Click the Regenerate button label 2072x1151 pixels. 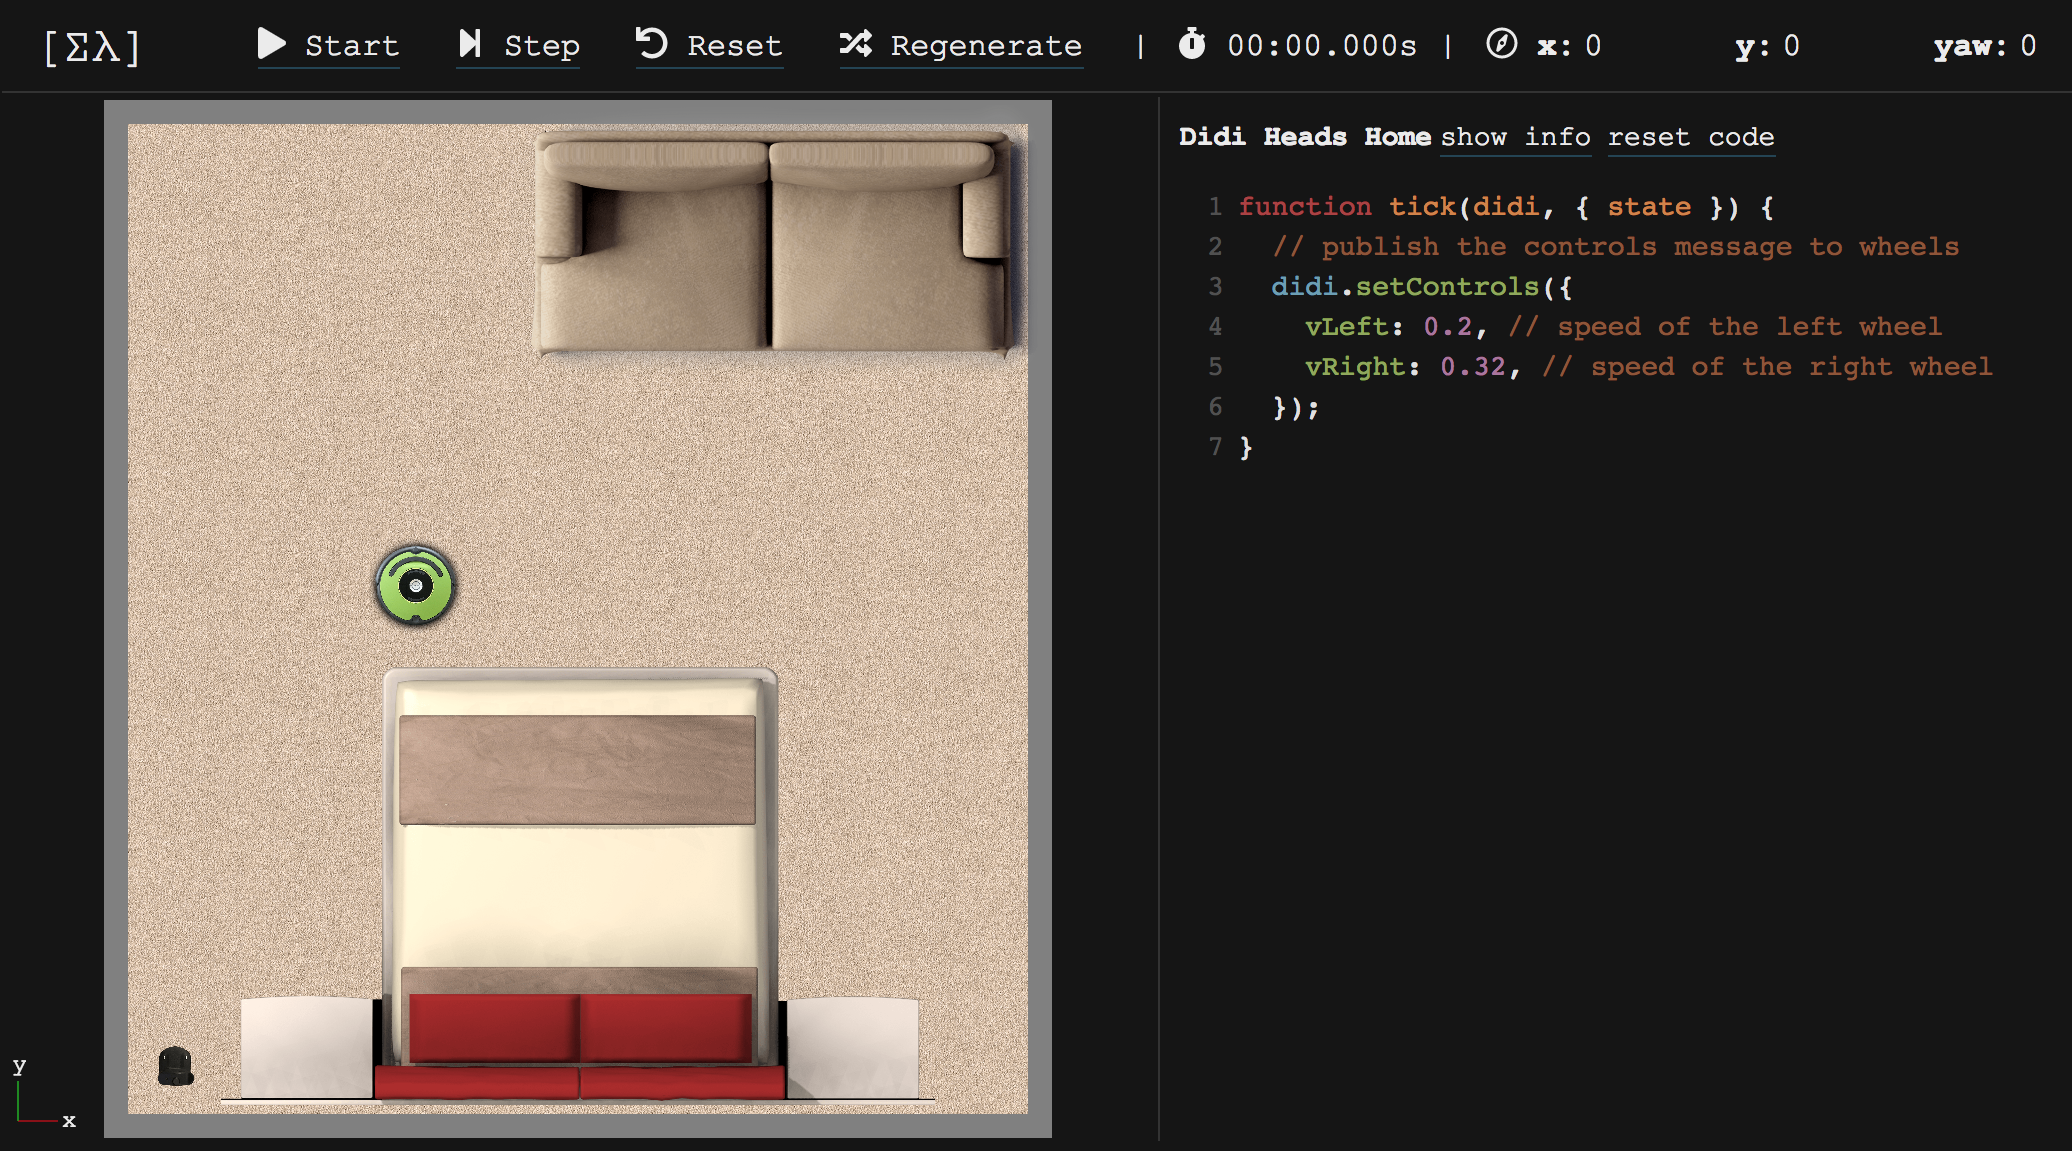point(985,46)
